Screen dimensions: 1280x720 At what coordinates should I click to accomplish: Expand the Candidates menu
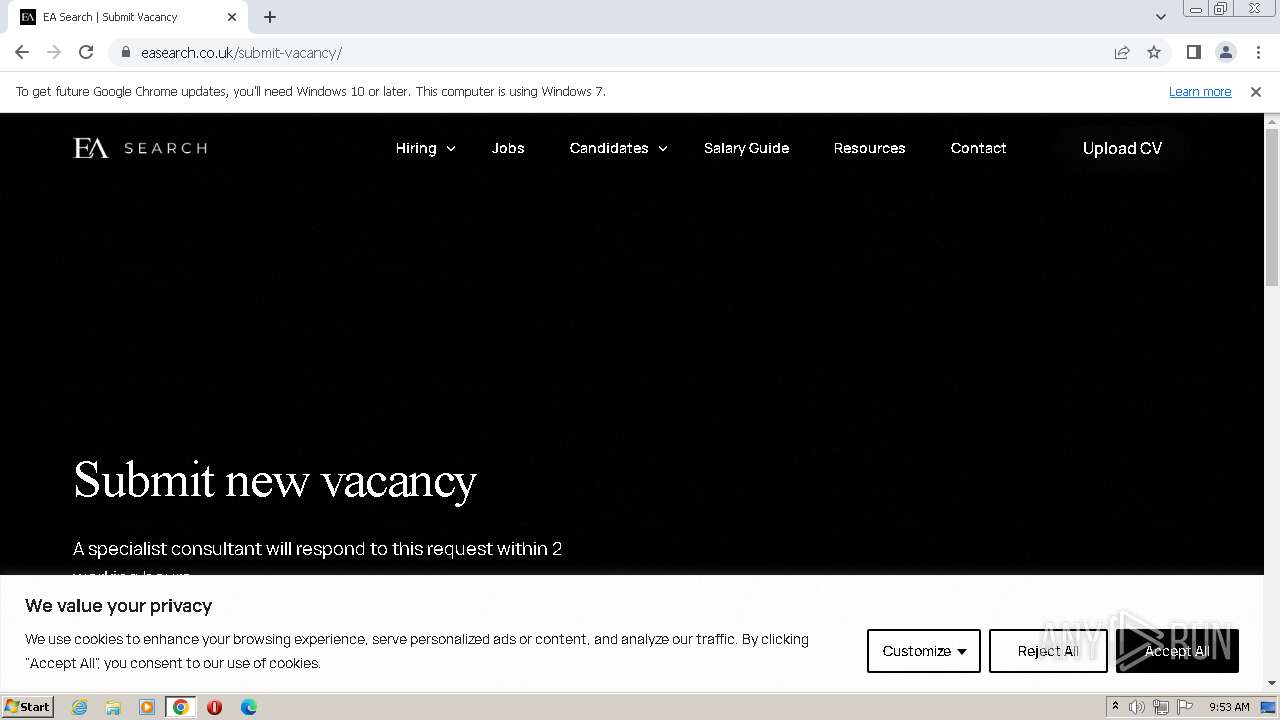(618, 148)
